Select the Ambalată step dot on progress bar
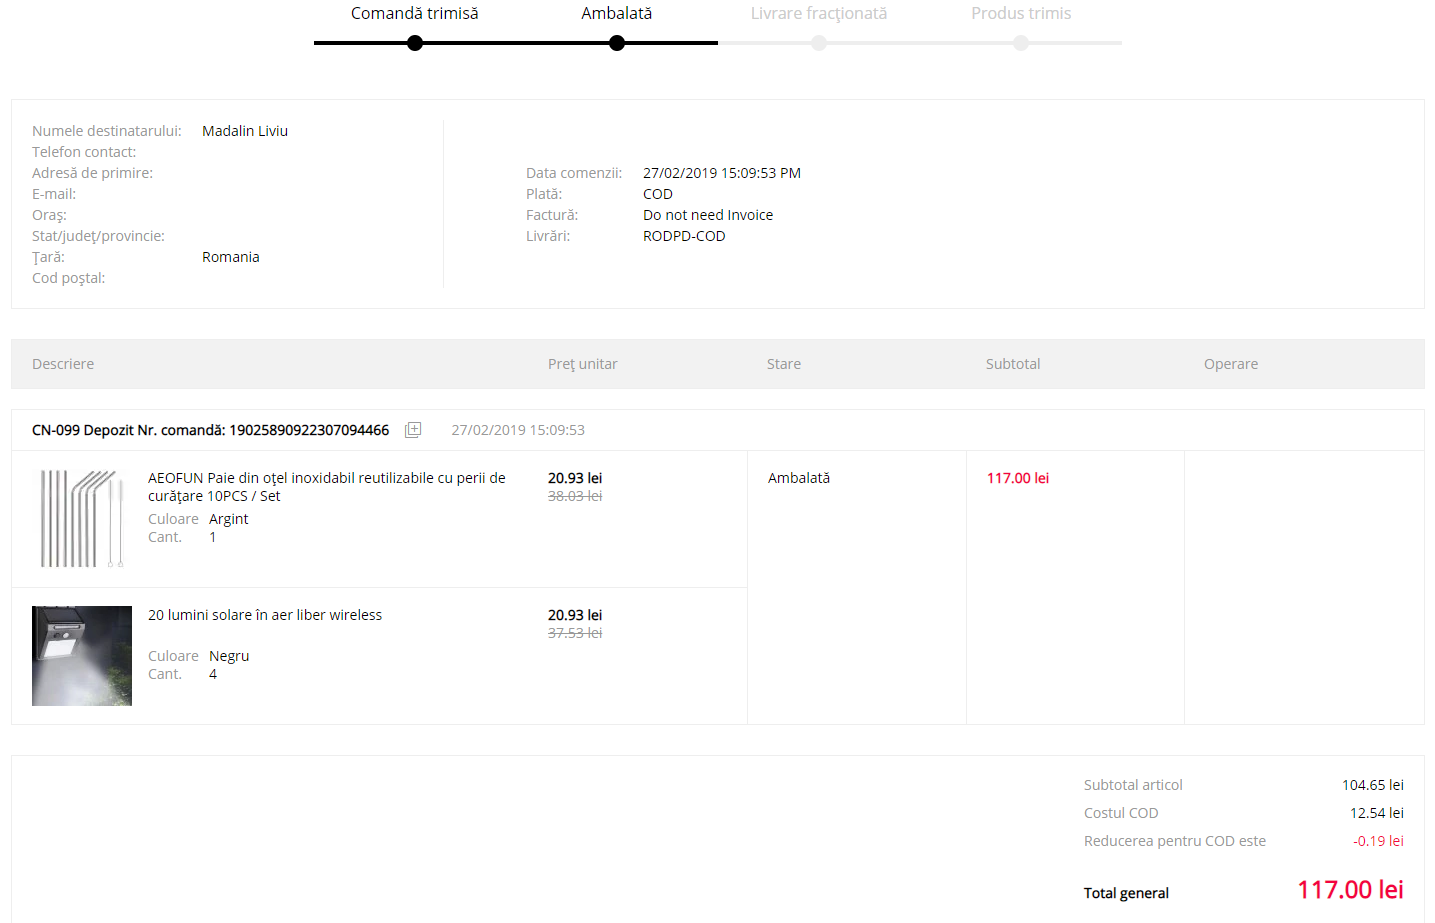This screenshot has height=923, width=1435. pos(617,43)
